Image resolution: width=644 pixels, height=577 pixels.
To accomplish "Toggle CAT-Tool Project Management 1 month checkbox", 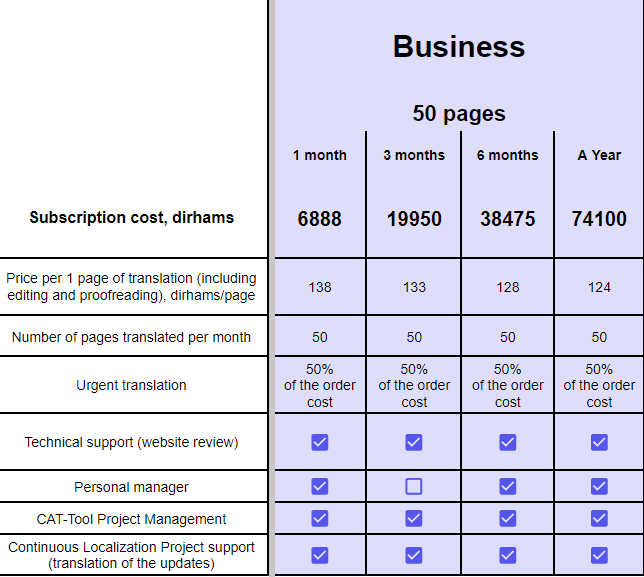I will click(x=320, y=518).
